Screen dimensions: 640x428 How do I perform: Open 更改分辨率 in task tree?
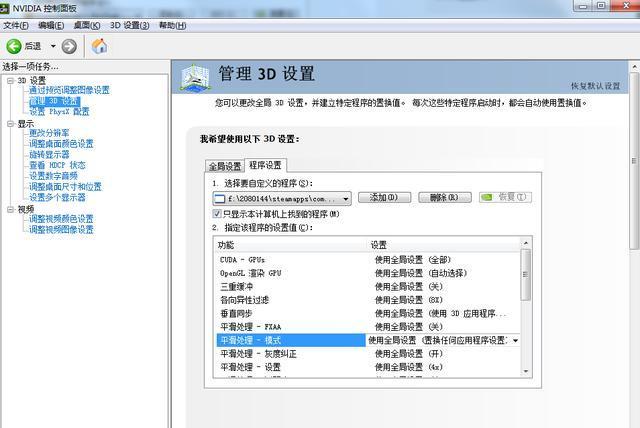coord(49,133)
